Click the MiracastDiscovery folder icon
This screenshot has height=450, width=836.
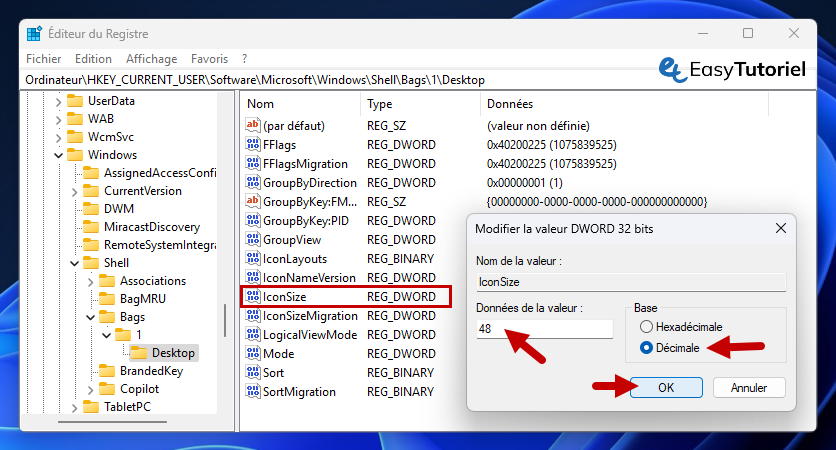tap(91, 227)
